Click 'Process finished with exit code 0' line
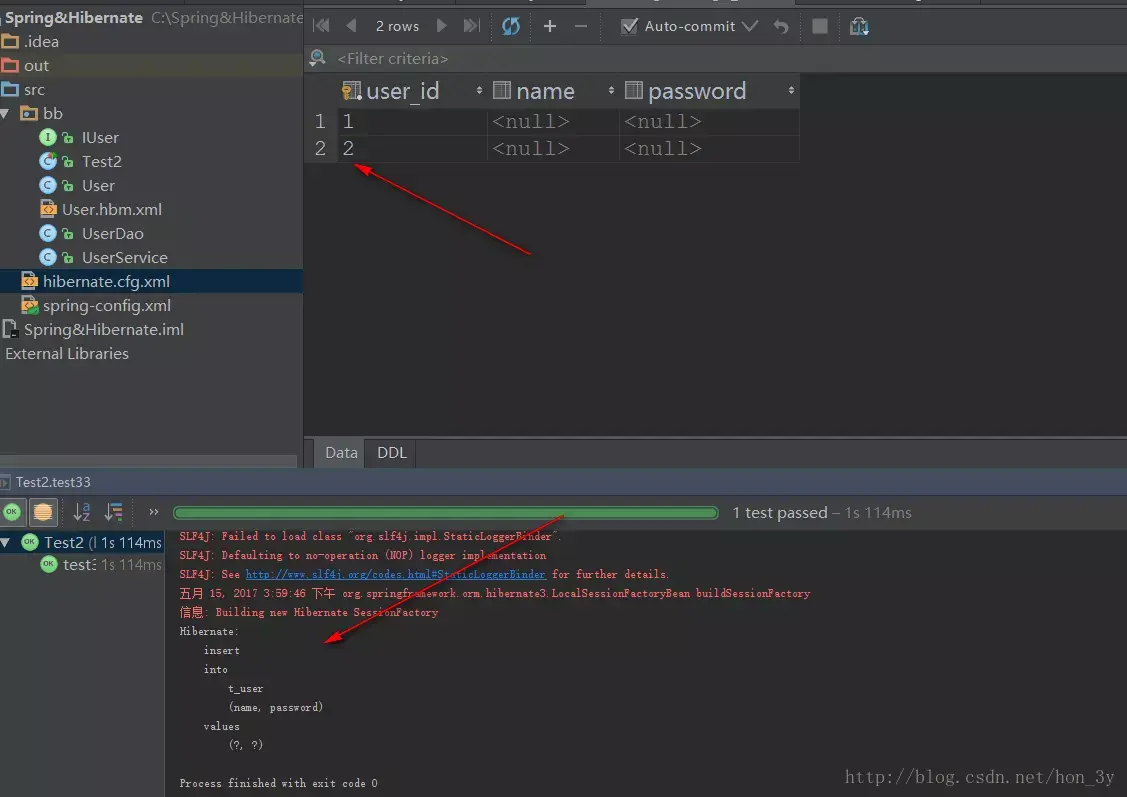The height and width of the screenshot is (797, 1127). pyautogui.click(x=278, y=783)
